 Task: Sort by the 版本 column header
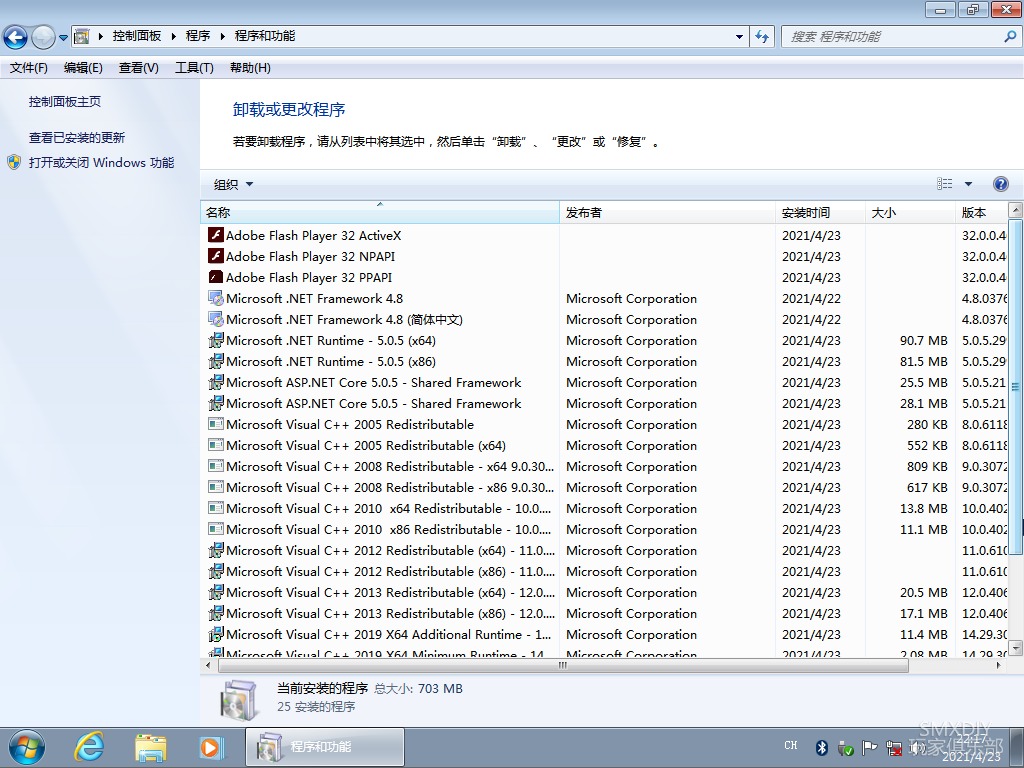pos(982,212)
